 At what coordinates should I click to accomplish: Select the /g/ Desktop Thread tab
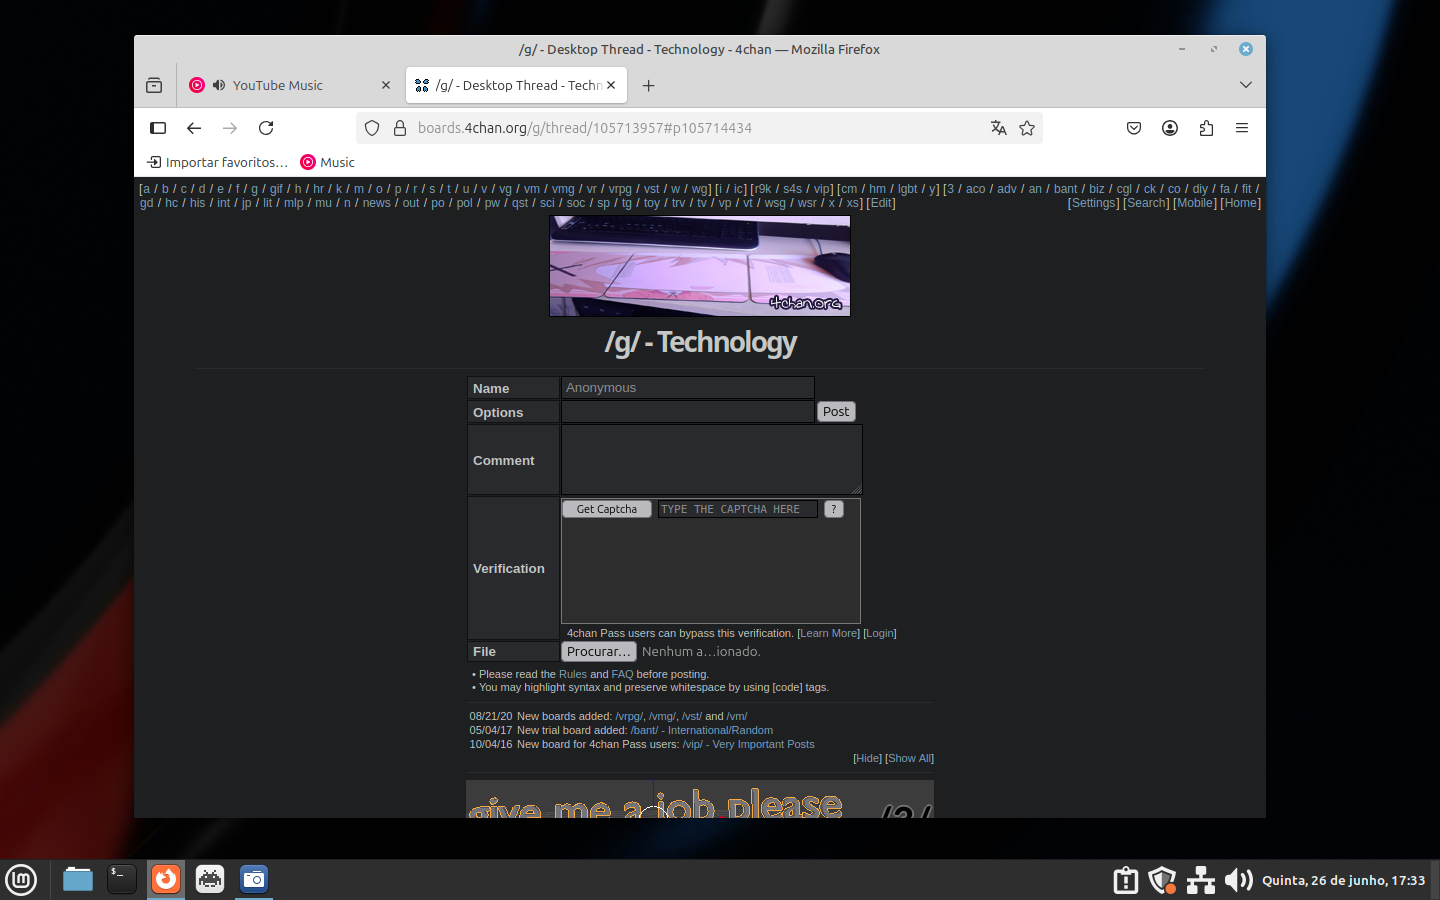tap(516, 85)
